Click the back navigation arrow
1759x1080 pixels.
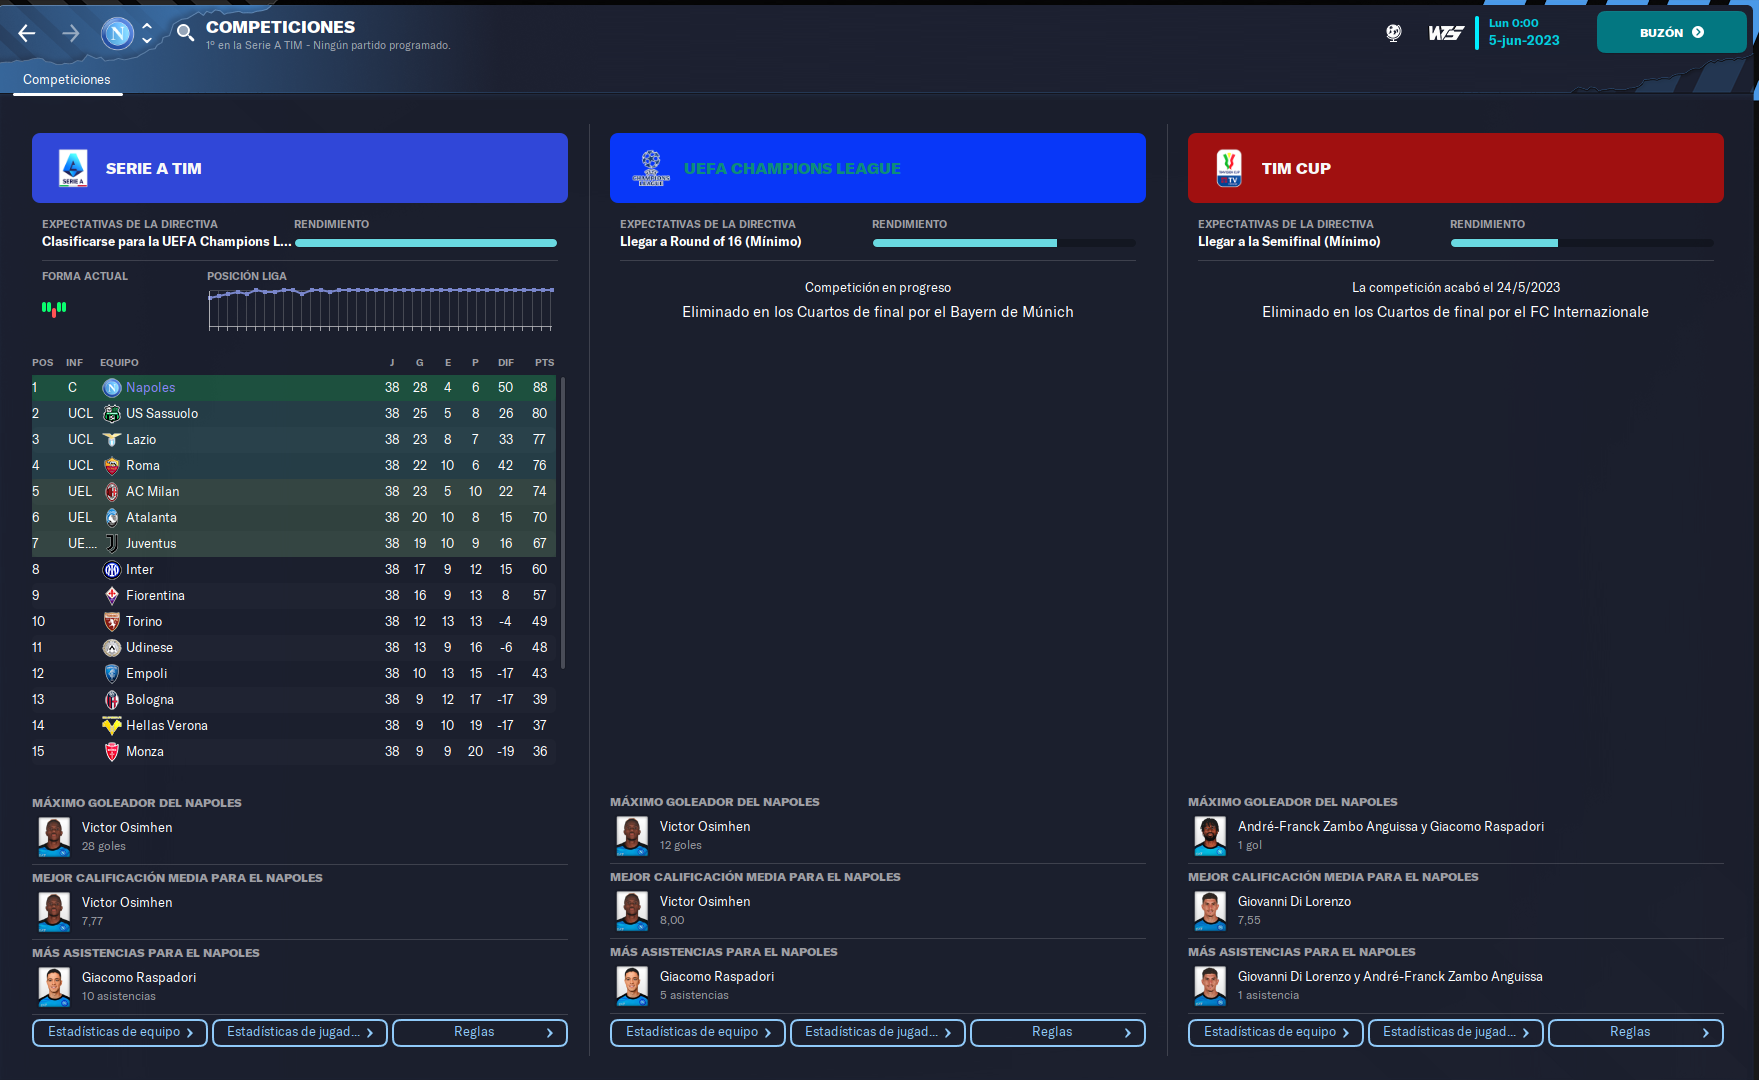(x=27, y=33)
